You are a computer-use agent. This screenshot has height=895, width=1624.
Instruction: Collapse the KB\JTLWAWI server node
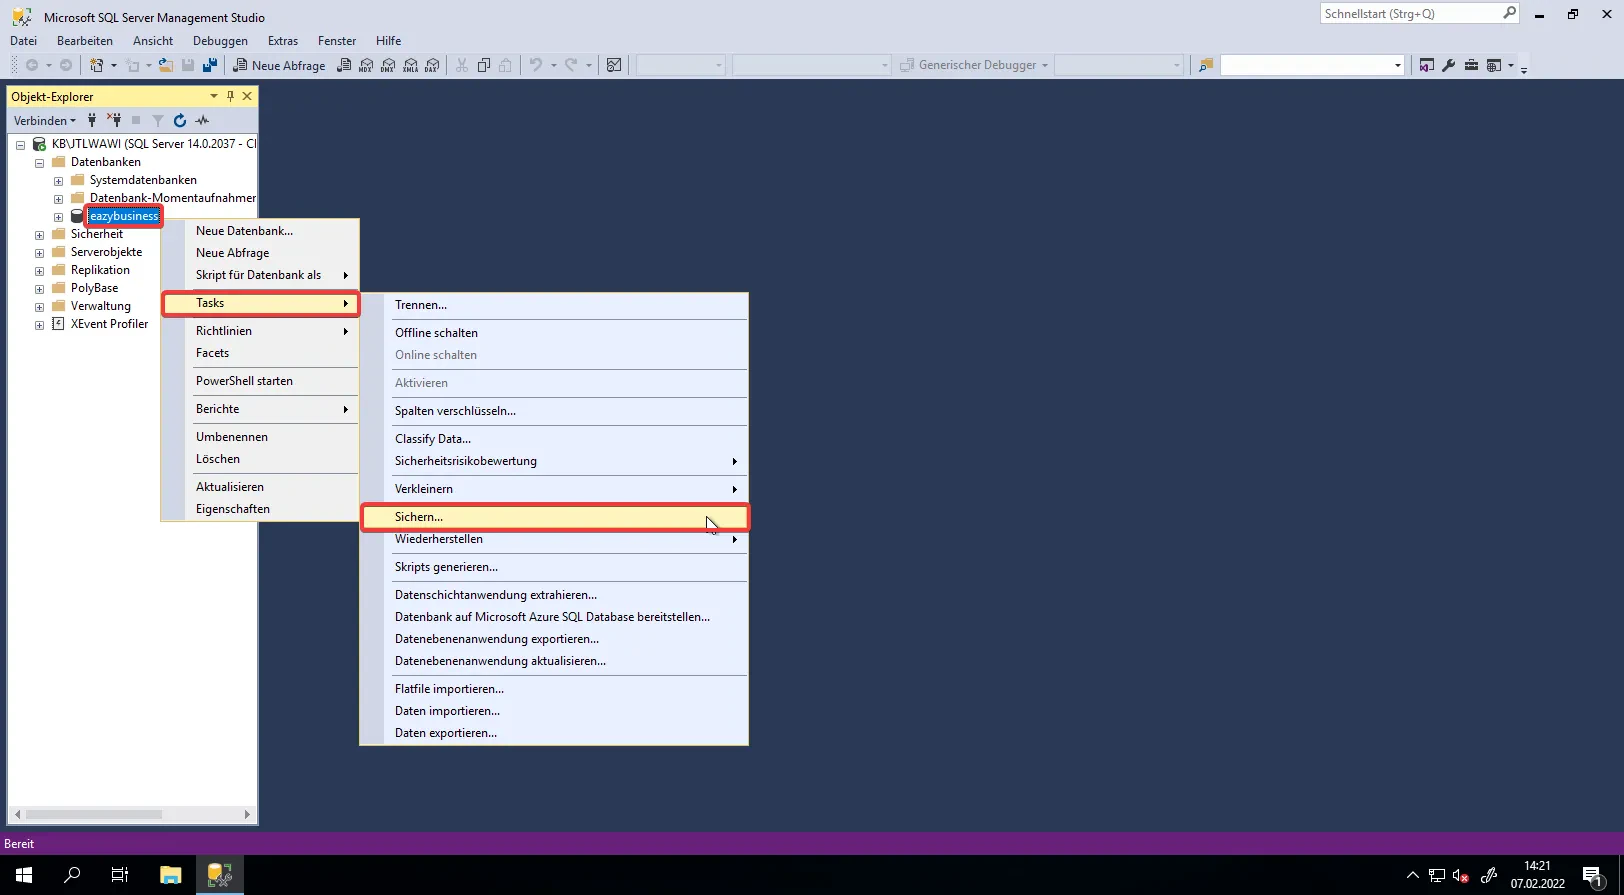point(20,144)
